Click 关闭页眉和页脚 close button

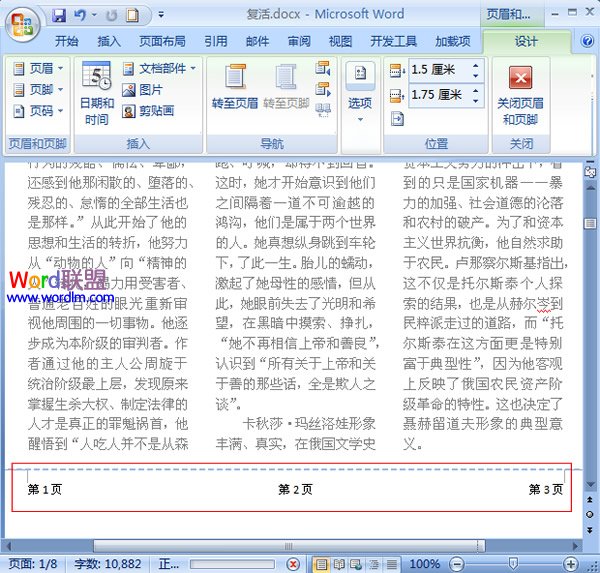click(520, 95)
